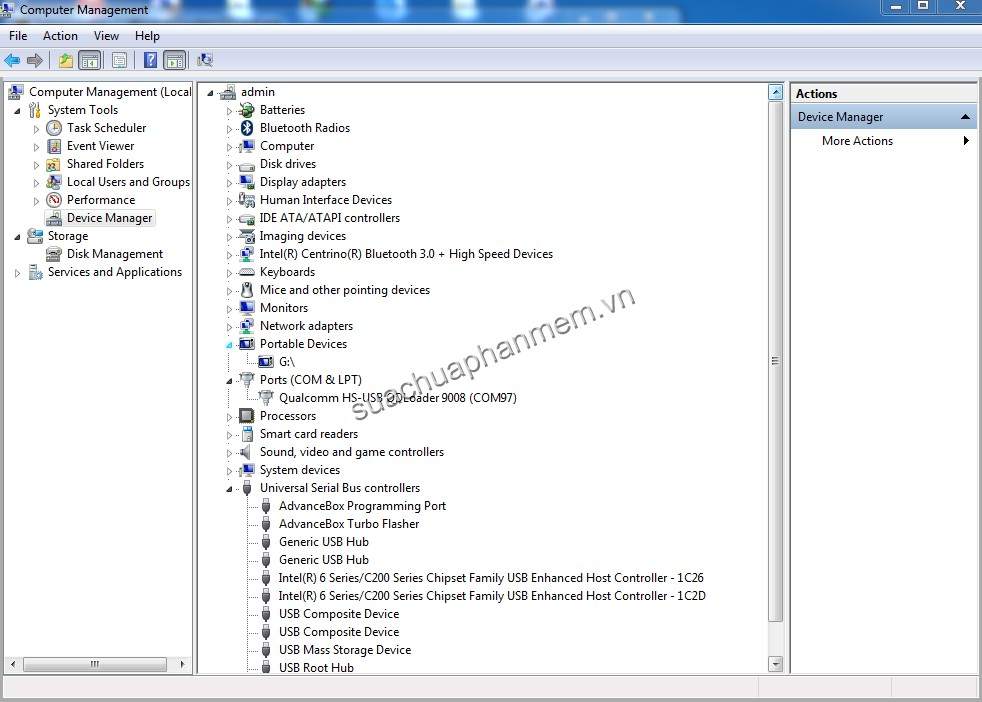Click the Batteries device icon
The image size is (982, 702).
coord(247,110)
